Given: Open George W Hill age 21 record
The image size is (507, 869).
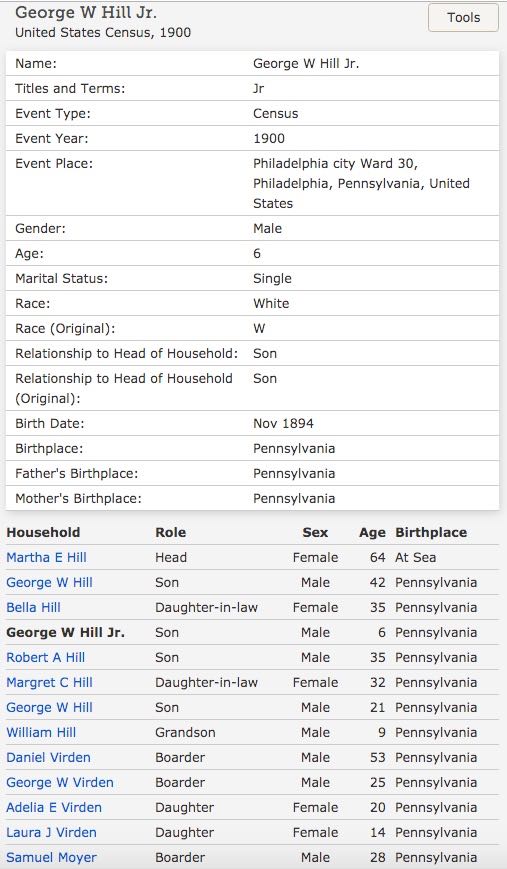Looking at the screenshot, I should click(49, 707).
